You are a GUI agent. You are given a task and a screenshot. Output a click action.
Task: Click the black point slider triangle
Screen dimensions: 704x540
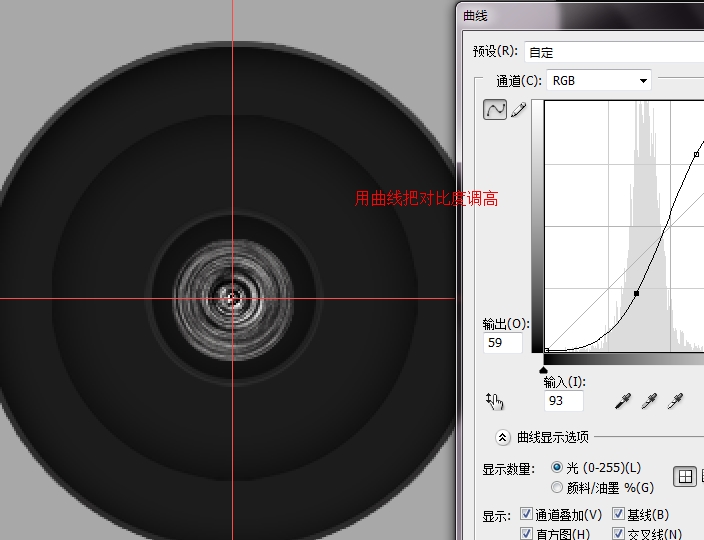[x=544, y=369]
